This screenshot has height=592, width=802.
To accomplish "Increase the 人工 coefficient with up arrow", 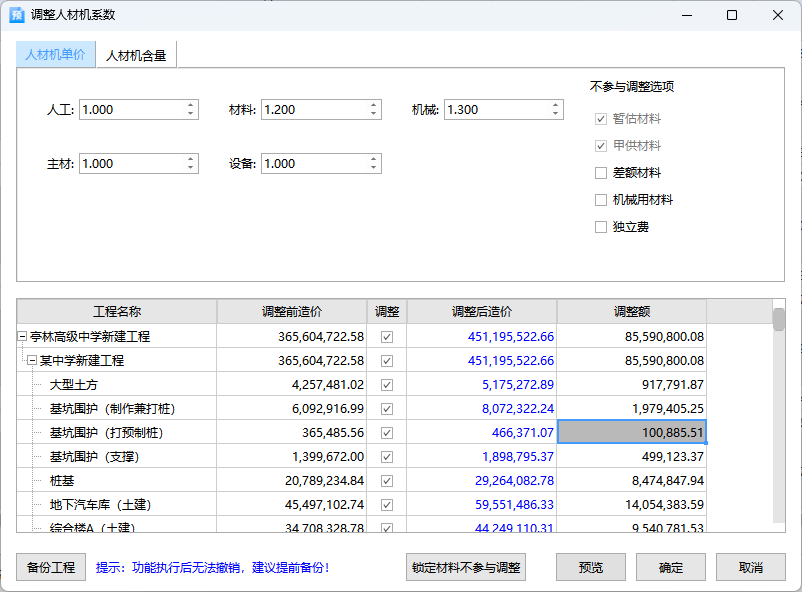I will (190, 105).
